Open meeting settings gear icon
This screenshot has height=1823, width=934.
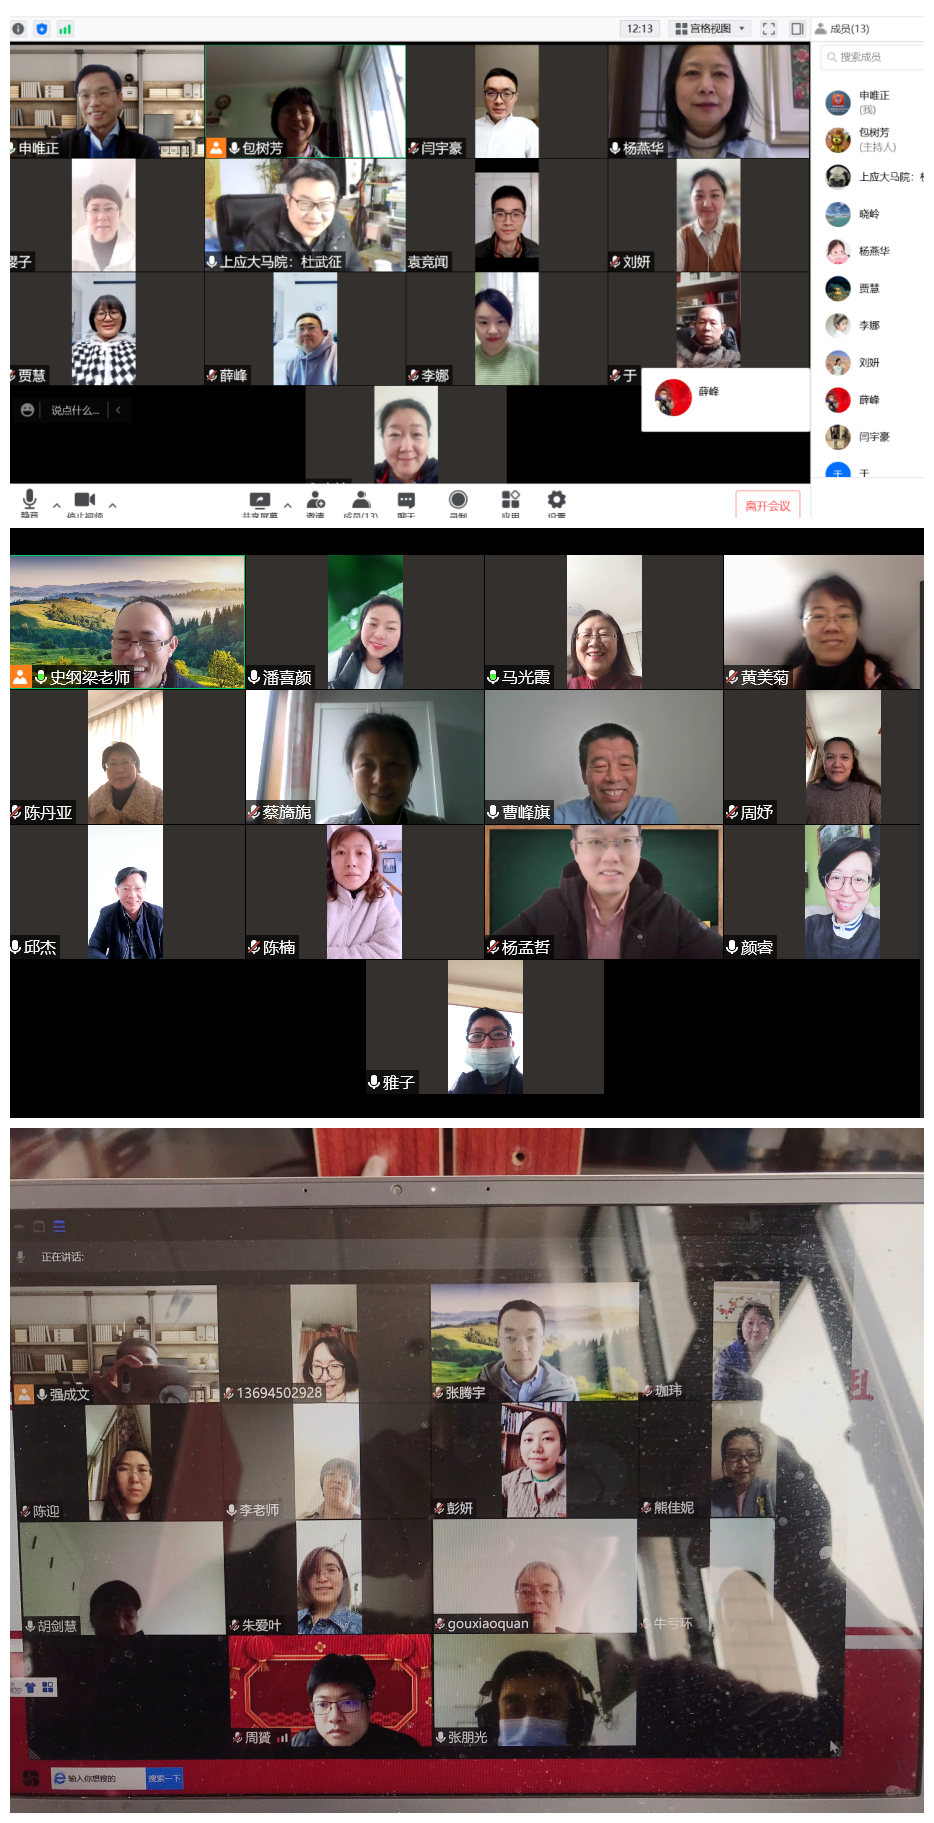(x=556, y=500)
